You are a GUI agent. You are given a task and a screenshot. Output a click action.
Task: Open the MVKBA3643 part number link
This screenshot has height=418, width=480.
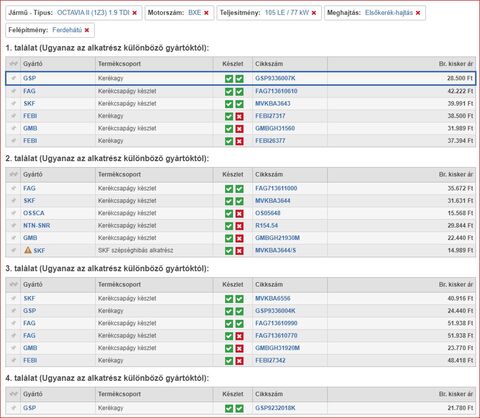click(x=273, y=104)
